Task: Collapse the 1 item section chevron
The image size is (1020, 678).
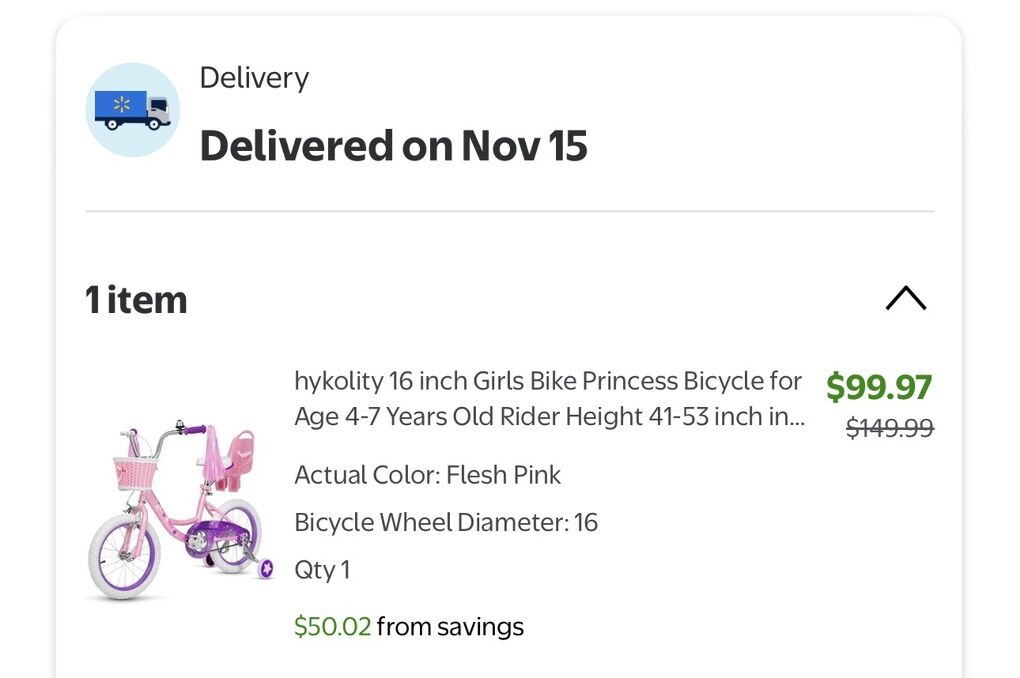Action: click(x=905, y=298)
